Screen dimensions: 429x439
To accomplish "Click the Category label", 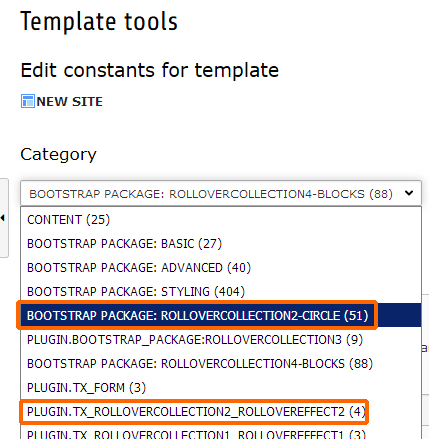I will [58, 154].
